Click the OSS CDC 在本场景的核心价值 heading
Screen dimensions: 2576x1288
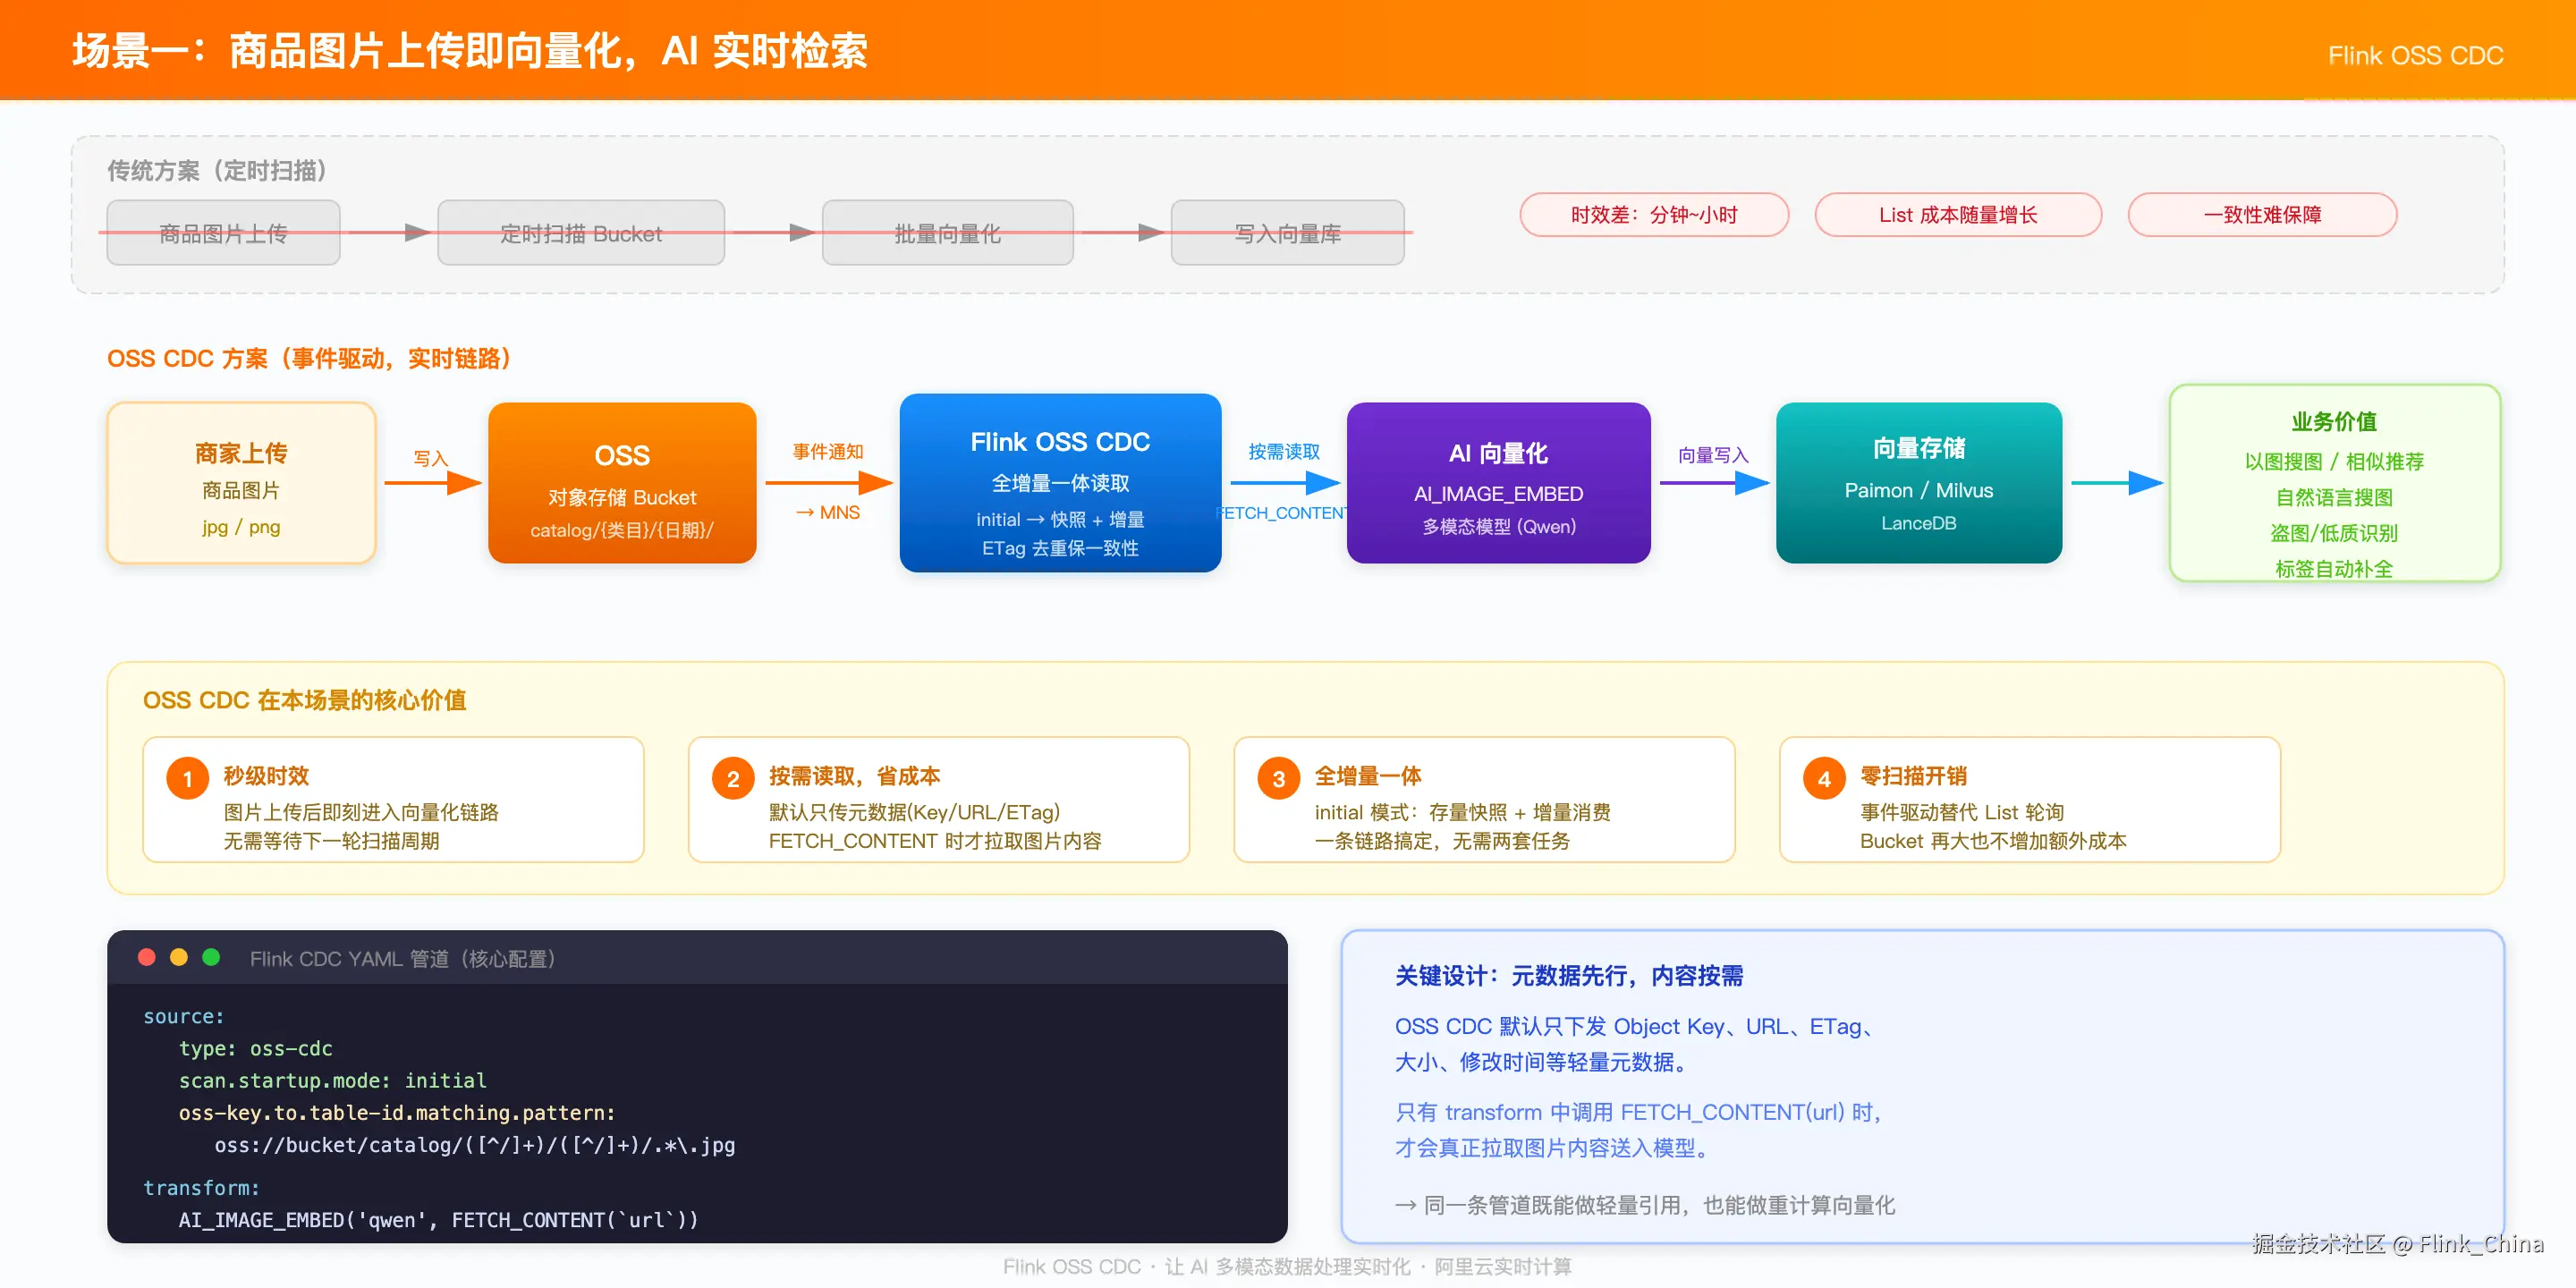coord(304,700)
